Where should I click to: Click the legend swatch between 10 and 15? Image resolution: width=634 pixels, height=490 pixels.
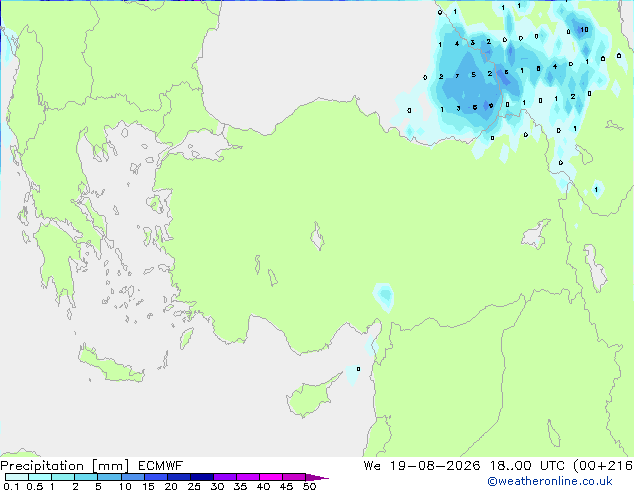[132, 477]
